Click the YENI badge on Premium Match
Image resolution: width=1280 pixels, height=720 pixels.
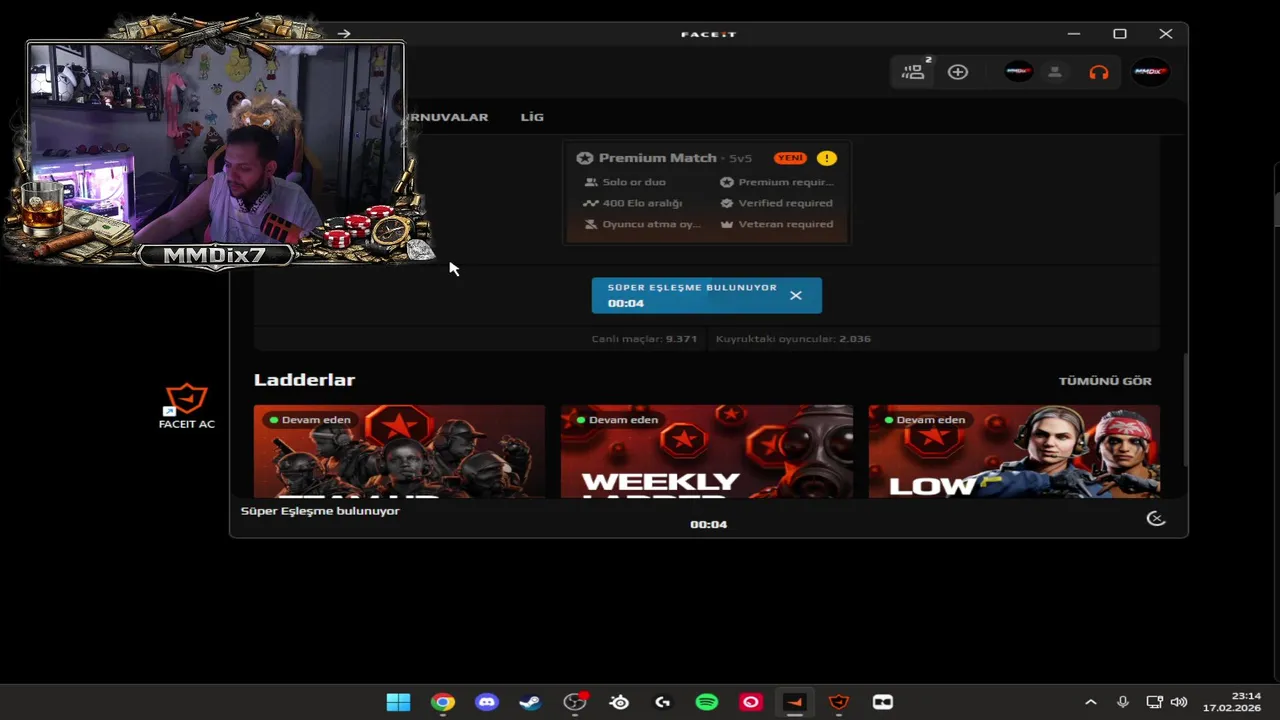pyautogui.click(x=790, y=158)
